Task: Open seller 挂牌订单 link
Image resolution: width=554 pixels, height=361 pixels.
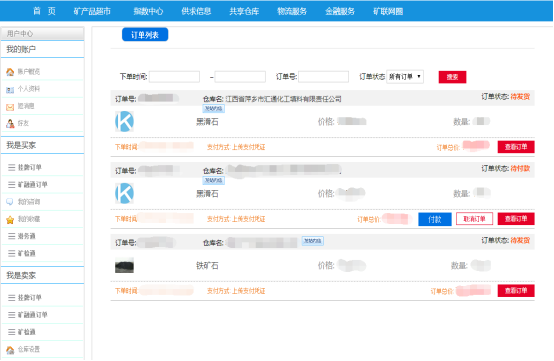Action: [30, 298]
